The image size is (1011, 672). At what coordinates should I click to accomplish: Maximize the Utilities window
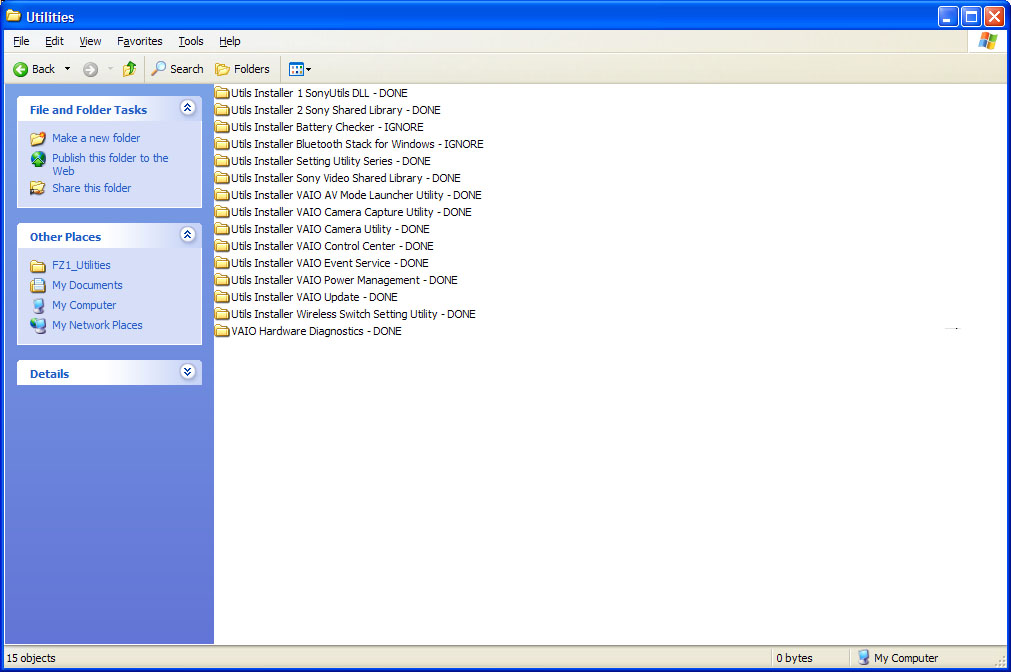pos(970,17)
